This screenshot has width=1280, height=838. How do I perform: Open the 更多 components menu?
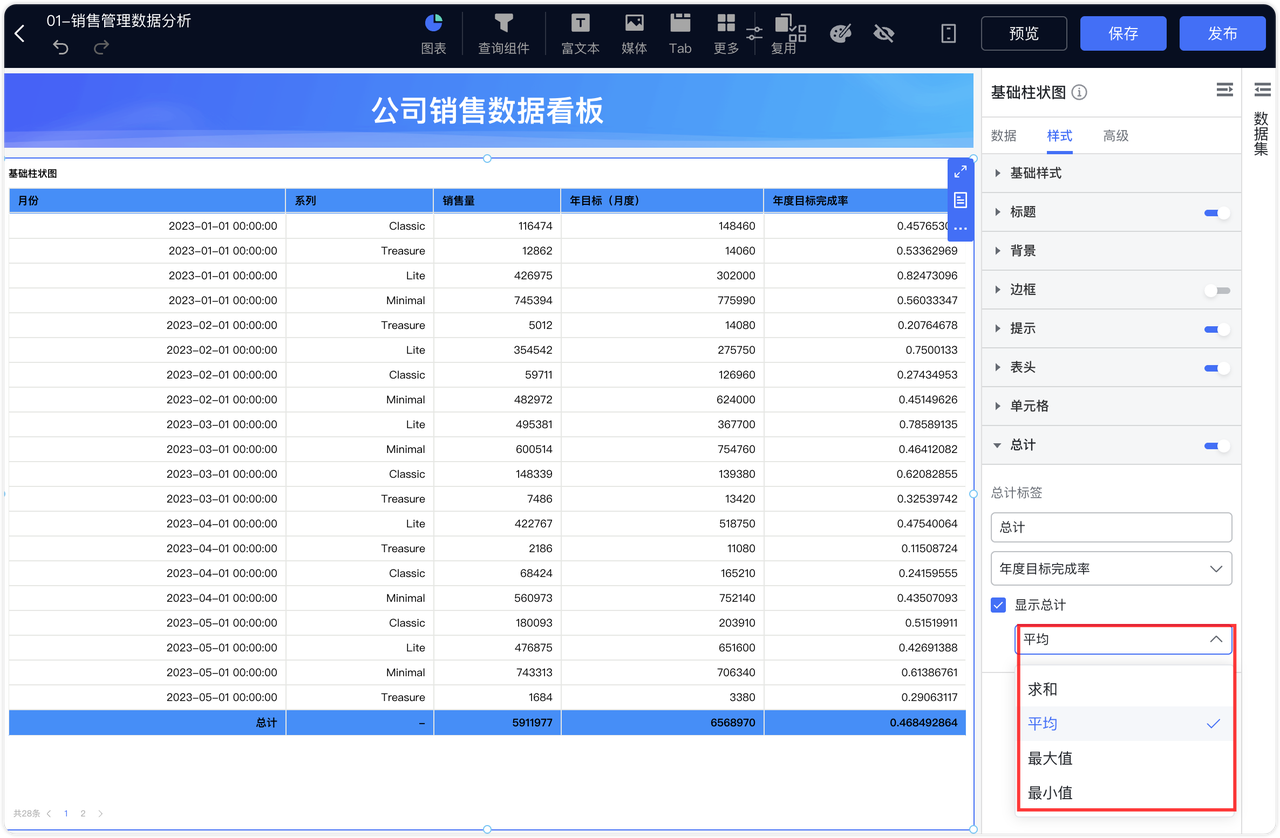726,34
